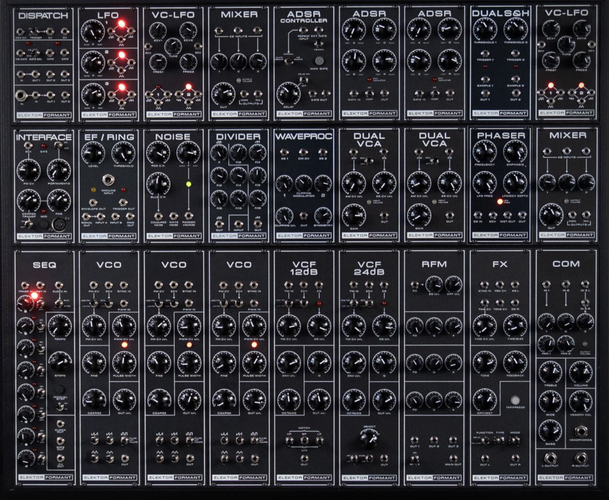This screenshot has height=500, width=609.
Task: Flip the Mode switch on FX module
Action: point(515,441)
